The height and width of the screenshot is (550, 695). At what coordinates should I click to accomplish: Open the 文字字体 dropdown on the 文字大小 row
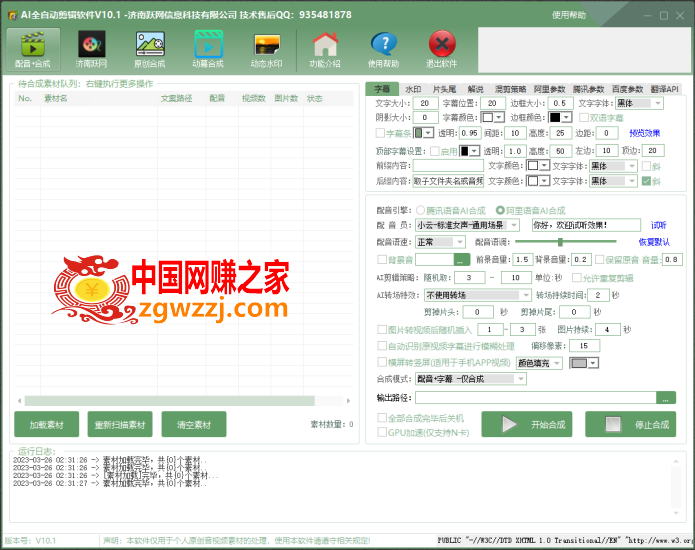(658, 103)
